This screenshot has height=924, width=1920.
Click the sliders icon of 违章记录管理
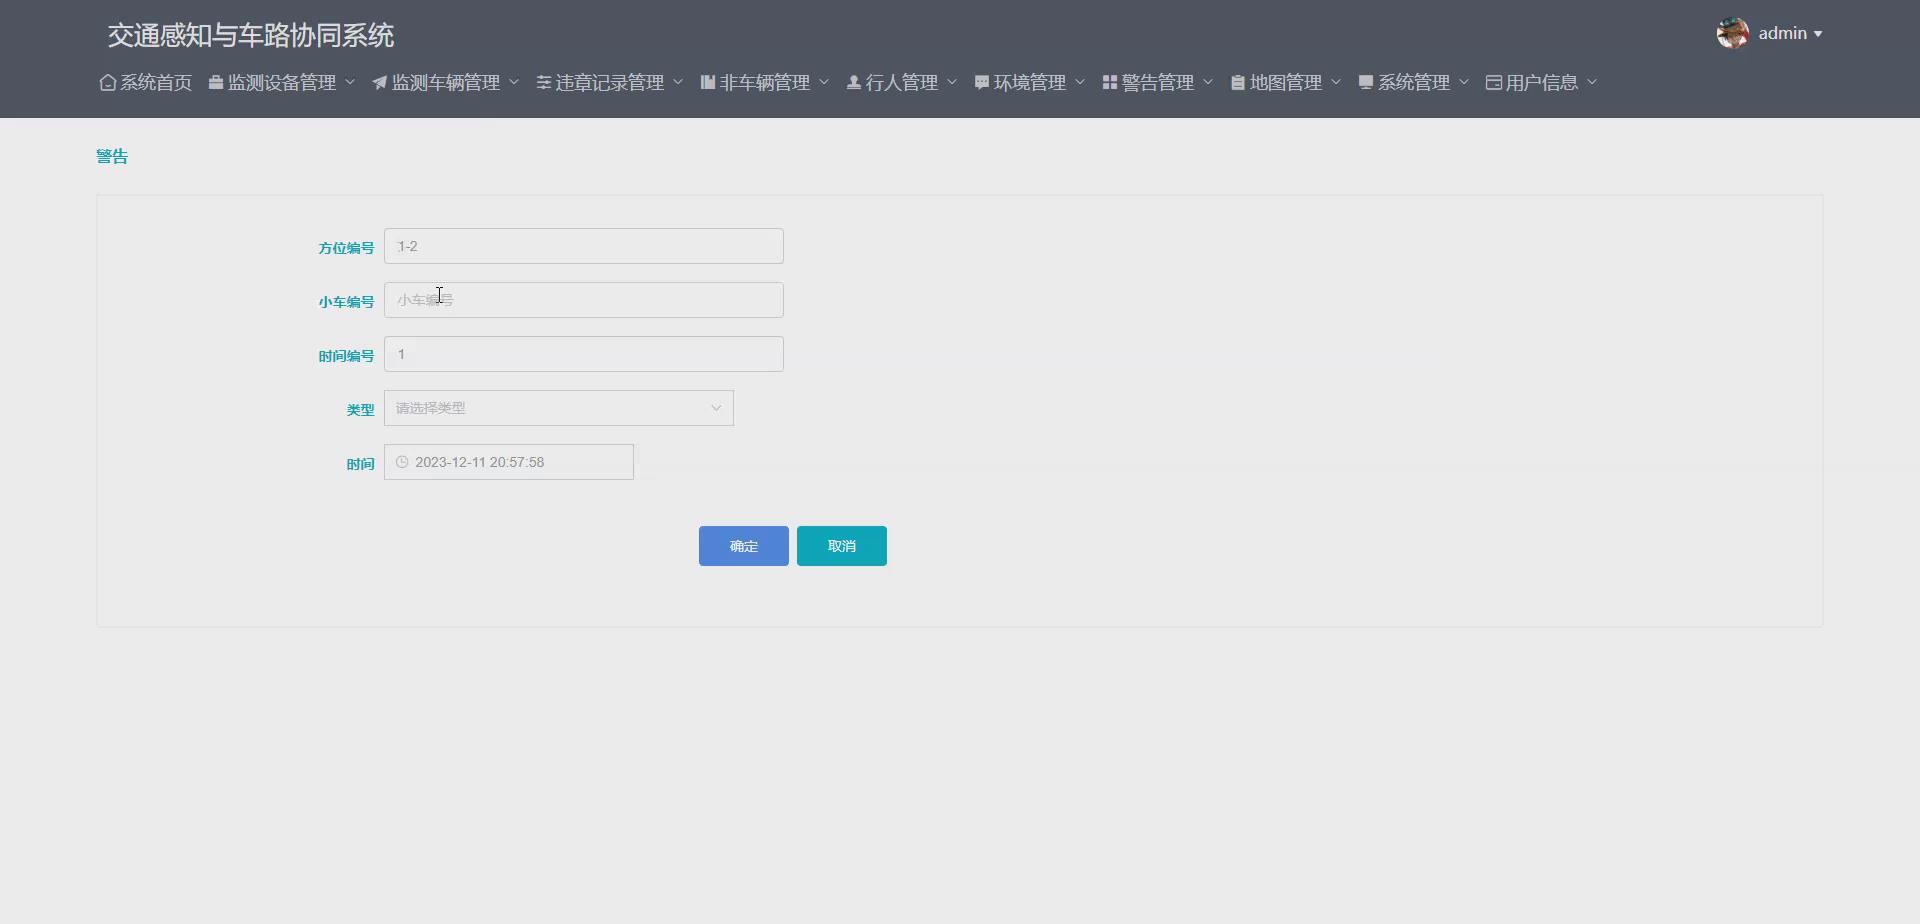544,83
